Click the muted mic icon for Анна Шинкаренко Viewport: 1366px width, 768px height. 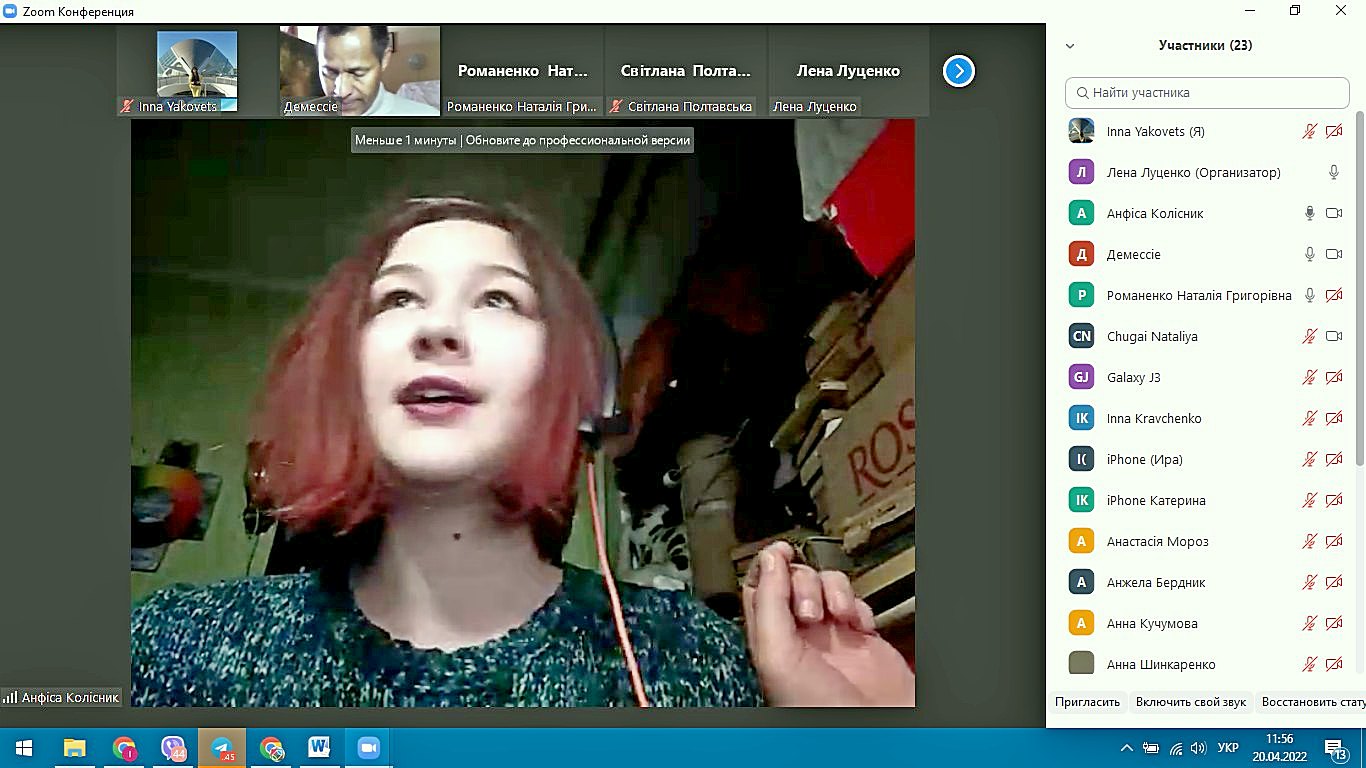tap(1309, 664)
